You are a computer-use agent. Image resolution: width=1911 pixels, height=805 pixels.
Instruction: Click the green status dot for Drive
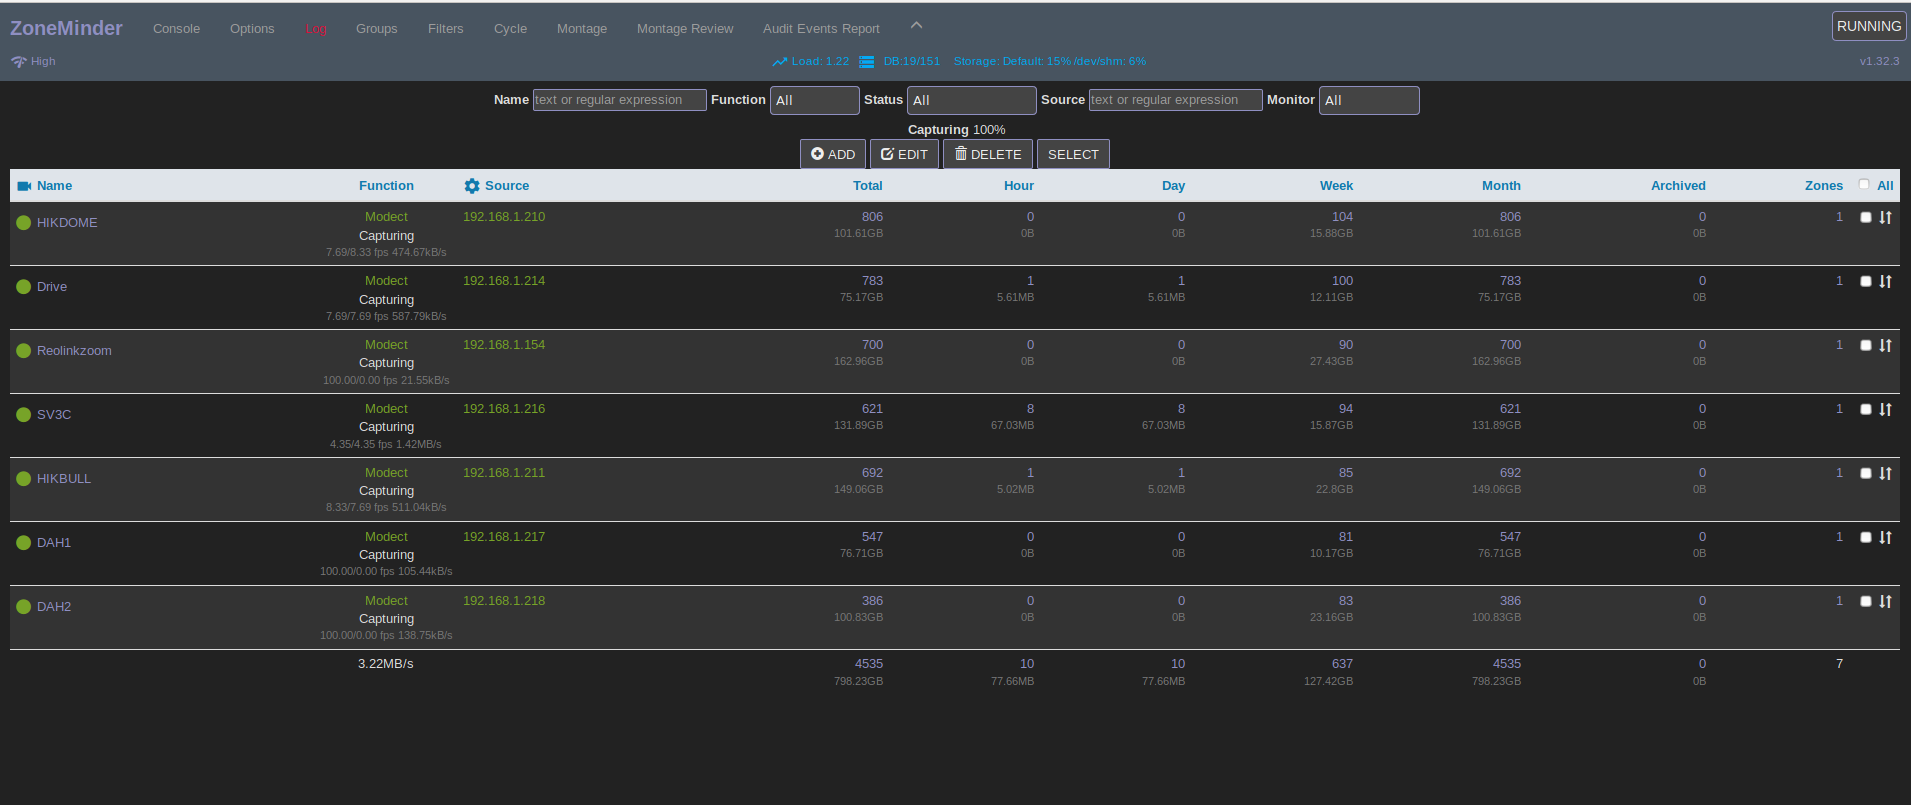[24, 286]
